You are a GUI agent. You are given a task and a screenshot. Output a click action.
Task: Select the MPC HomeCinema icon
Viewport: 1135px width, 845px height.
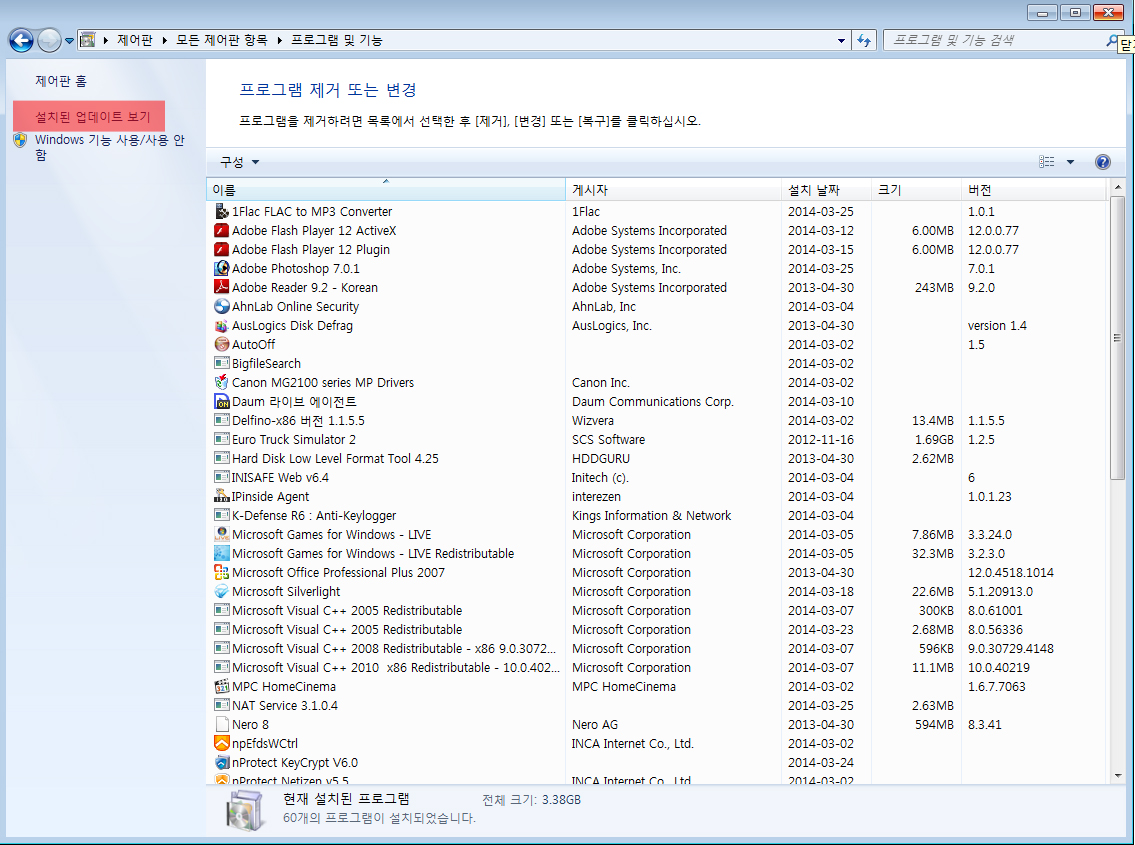pyautogui.click(x=222, y=686)
